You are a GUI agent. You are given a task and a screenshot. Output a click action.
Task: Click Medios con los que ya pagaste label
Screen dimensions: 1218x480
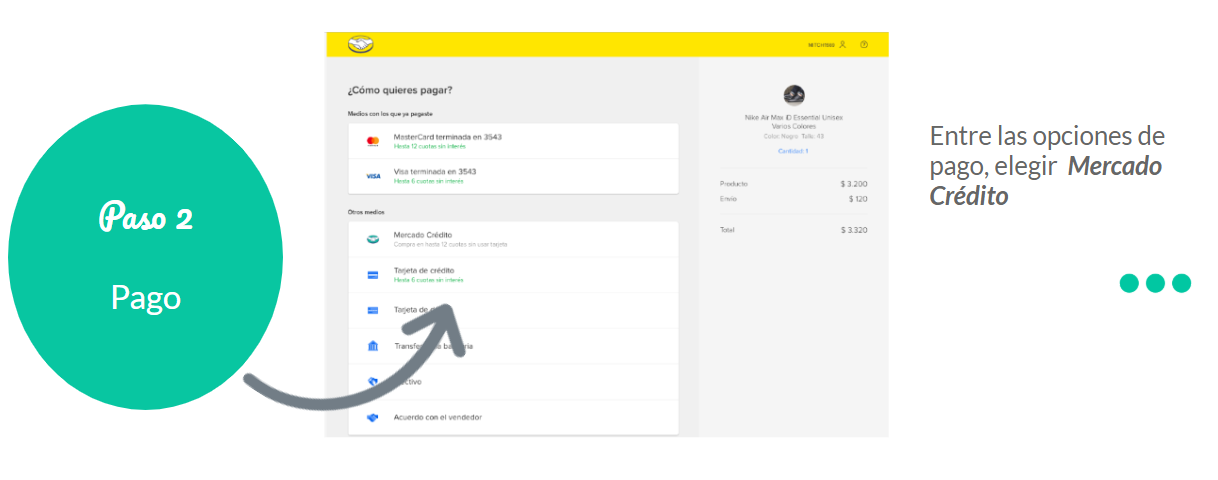pos(390,114)
